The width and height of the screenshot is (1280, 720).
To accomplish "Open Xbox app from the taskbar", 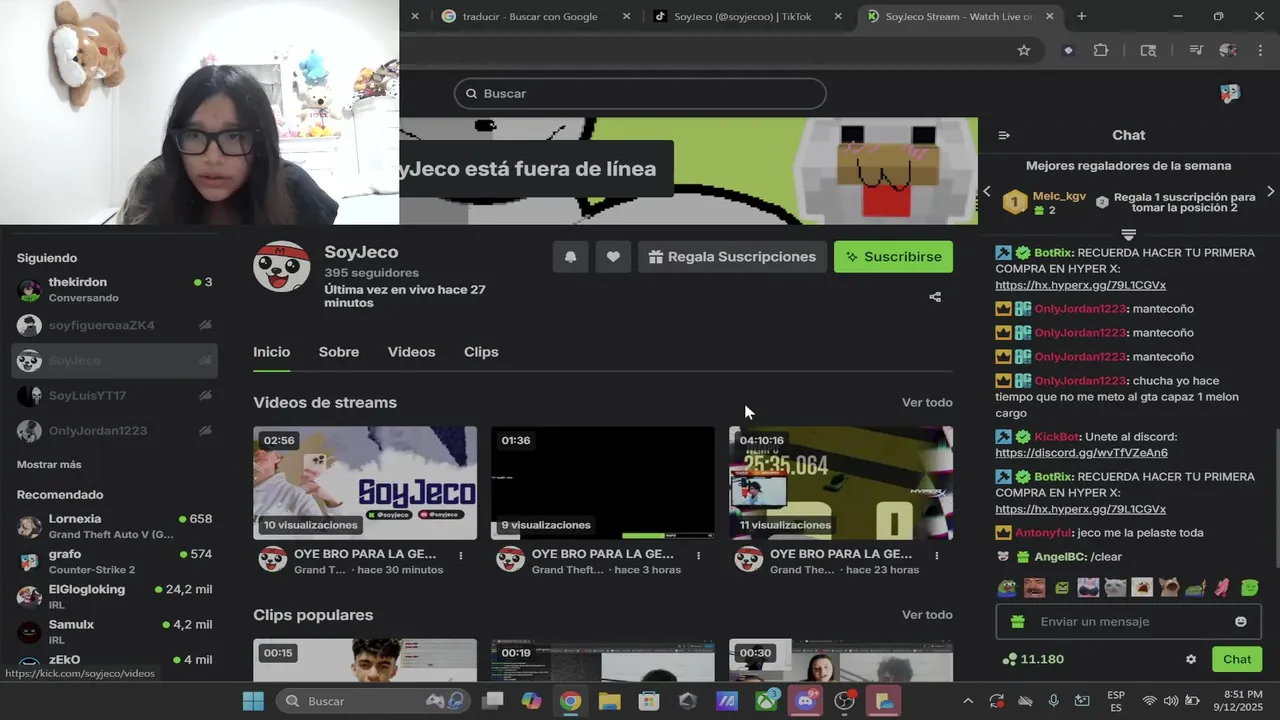I will click(767, 701).
